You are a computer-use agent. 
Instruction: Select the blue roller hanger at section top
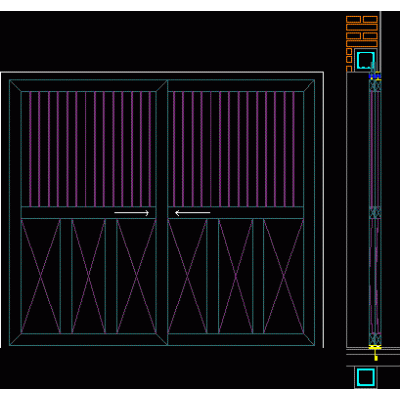375,76
